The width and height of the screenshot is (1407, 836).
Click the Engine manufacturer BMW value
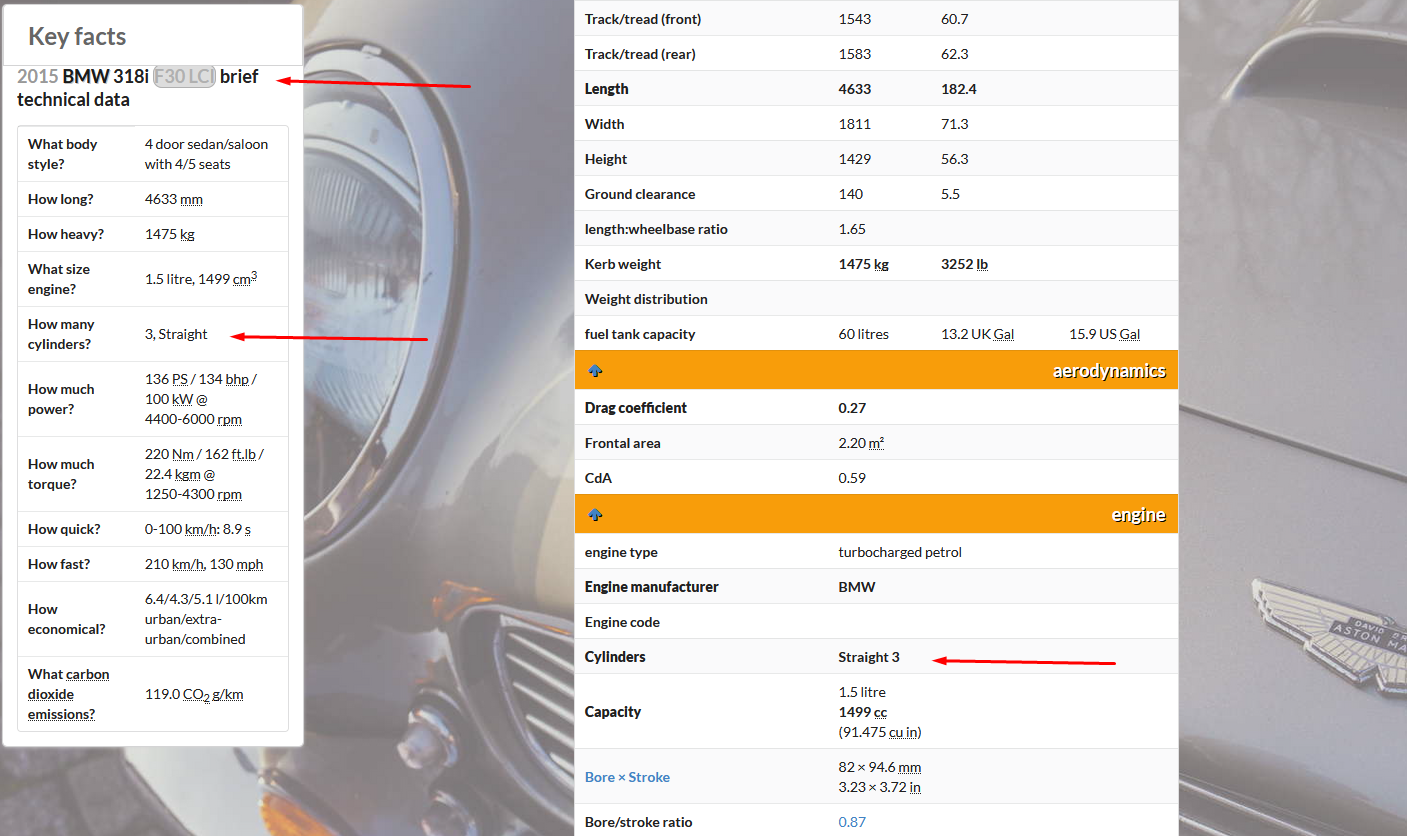tap(857, 587)
